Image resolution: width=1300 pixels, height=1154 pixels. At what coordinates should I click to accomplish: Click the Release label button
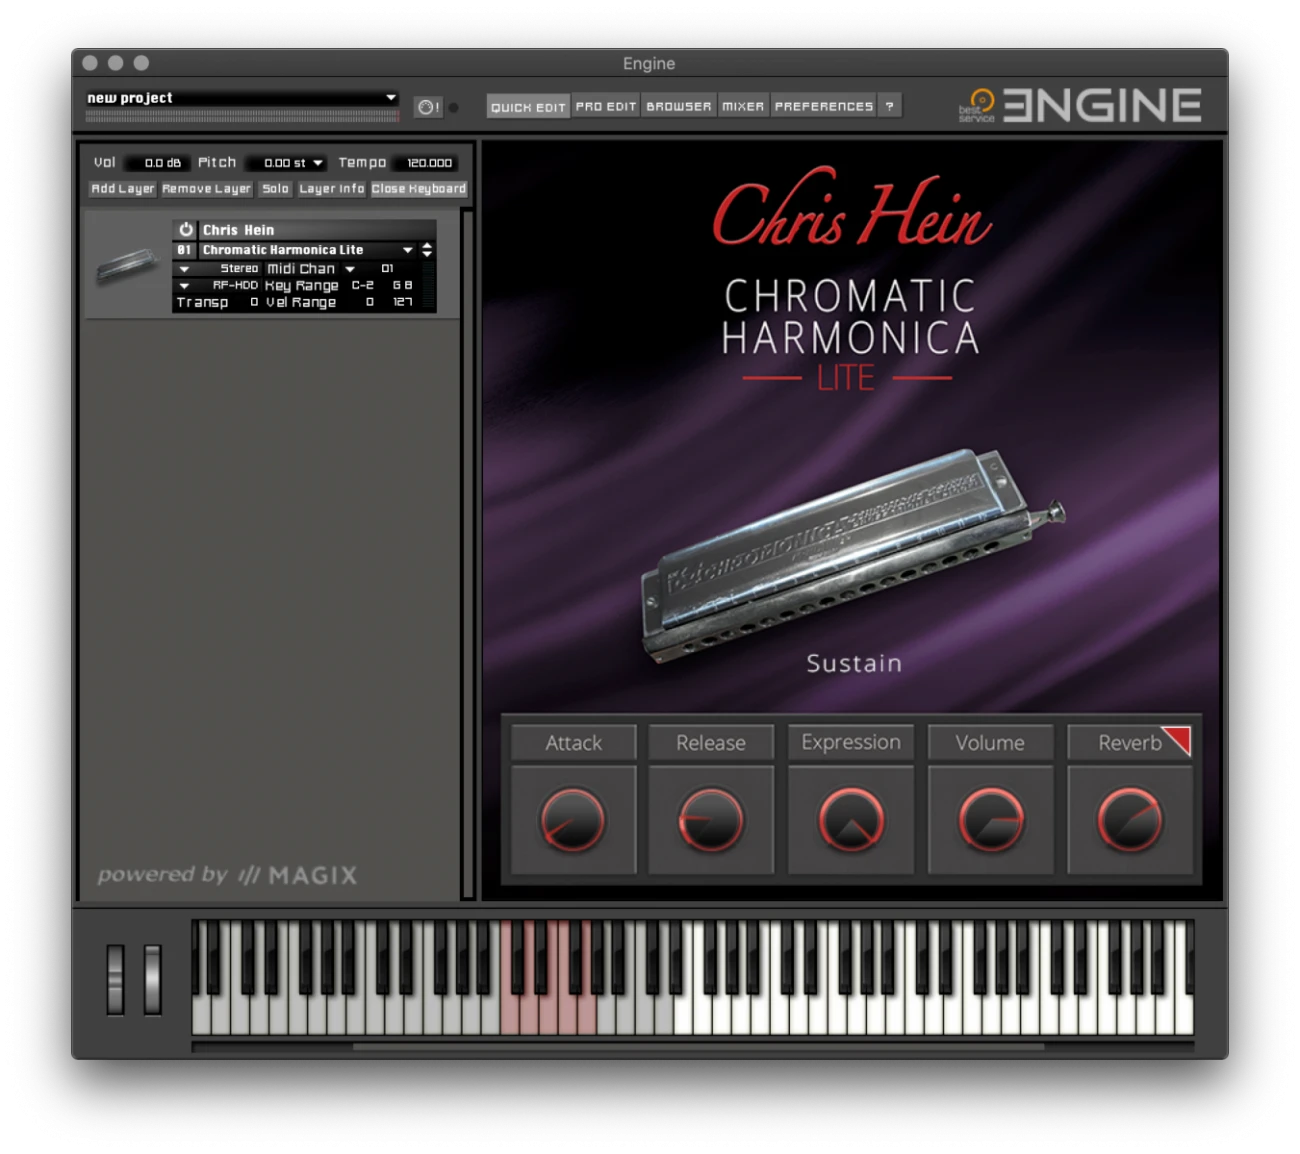711,743
